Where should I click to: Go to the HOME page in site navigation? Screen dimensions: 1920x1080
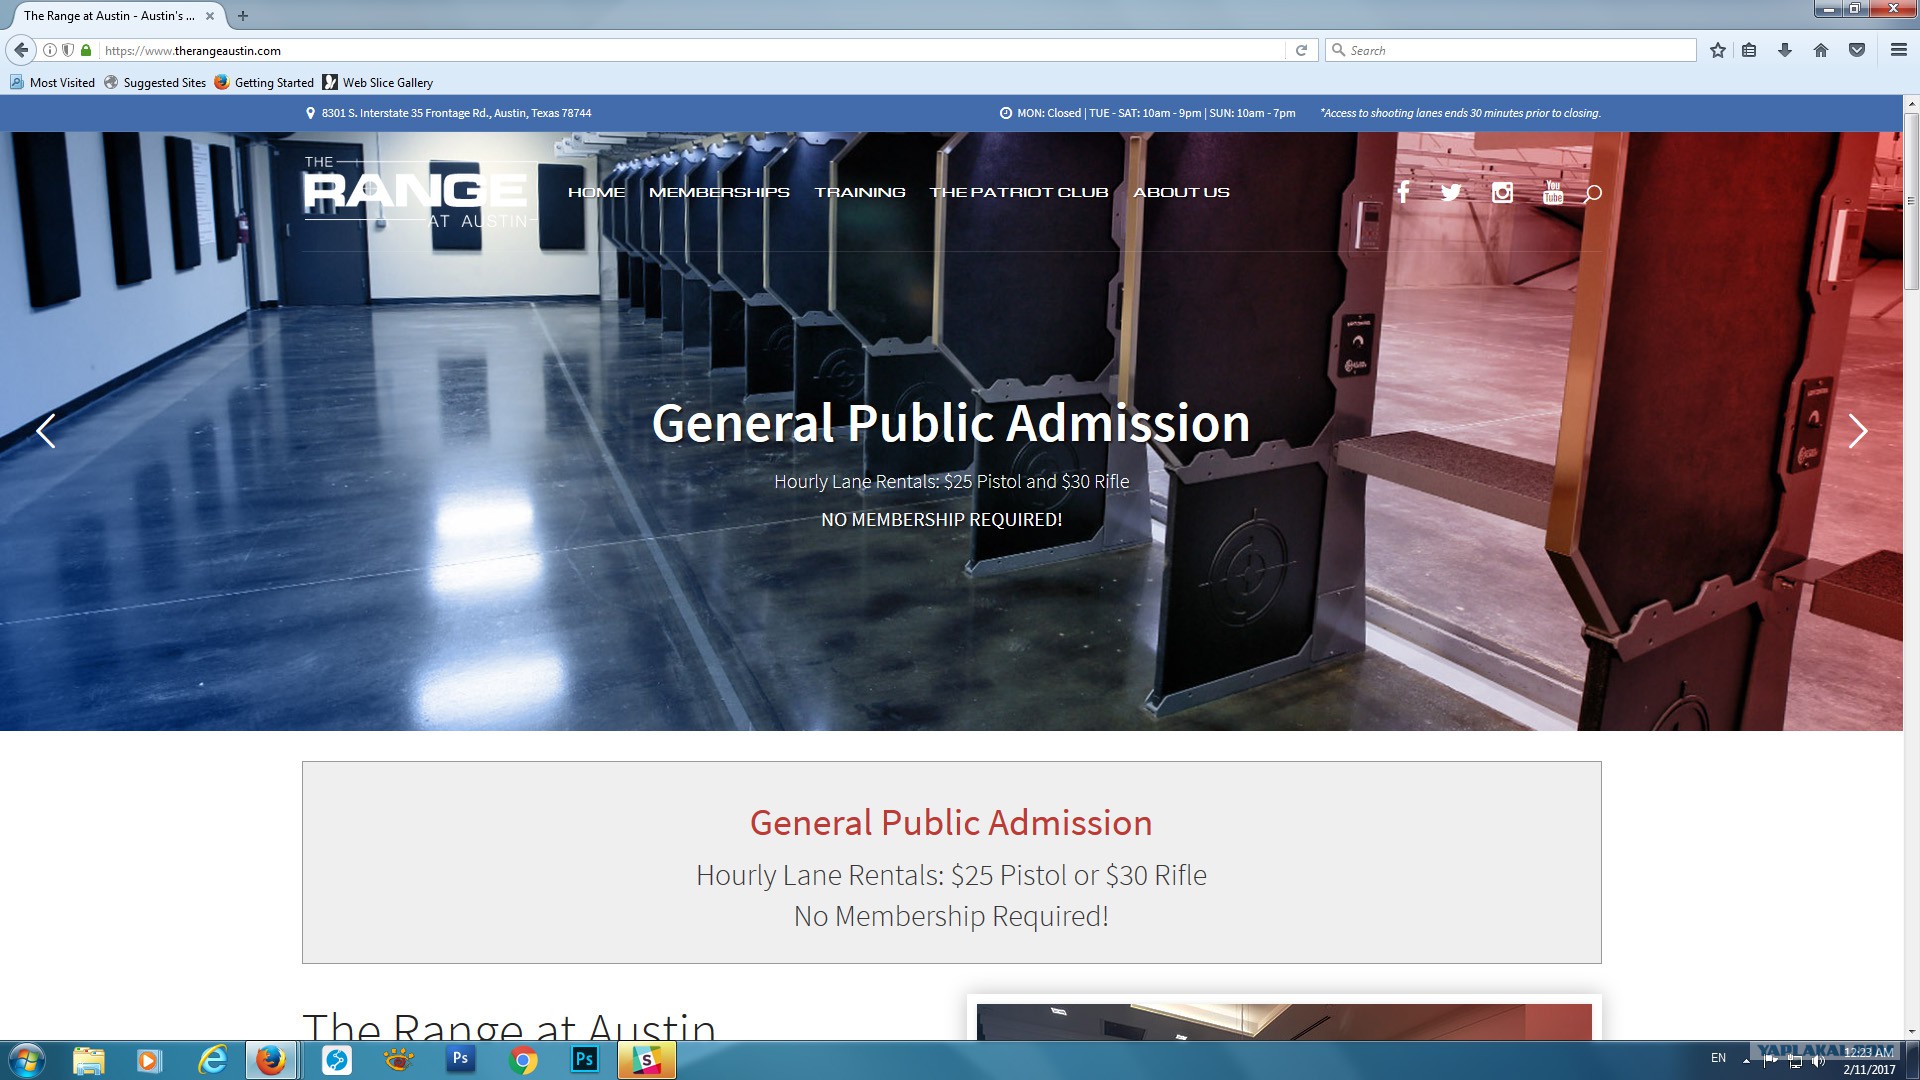[596, 192]
